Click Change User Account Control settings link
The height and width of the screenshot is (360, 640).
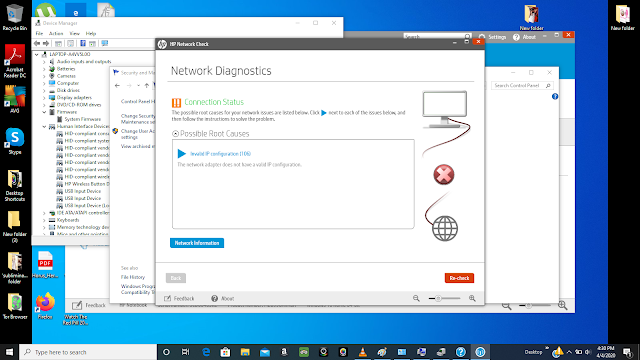(x=138, y=134)
